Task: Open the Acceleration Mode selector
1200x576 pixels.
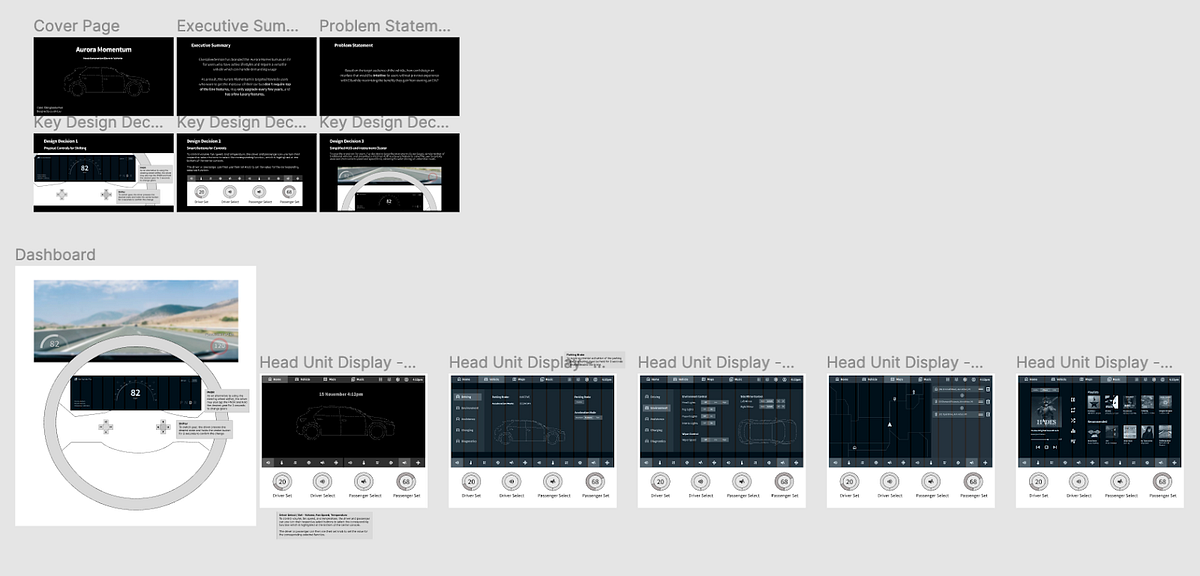Action: [x=589, y=418]
